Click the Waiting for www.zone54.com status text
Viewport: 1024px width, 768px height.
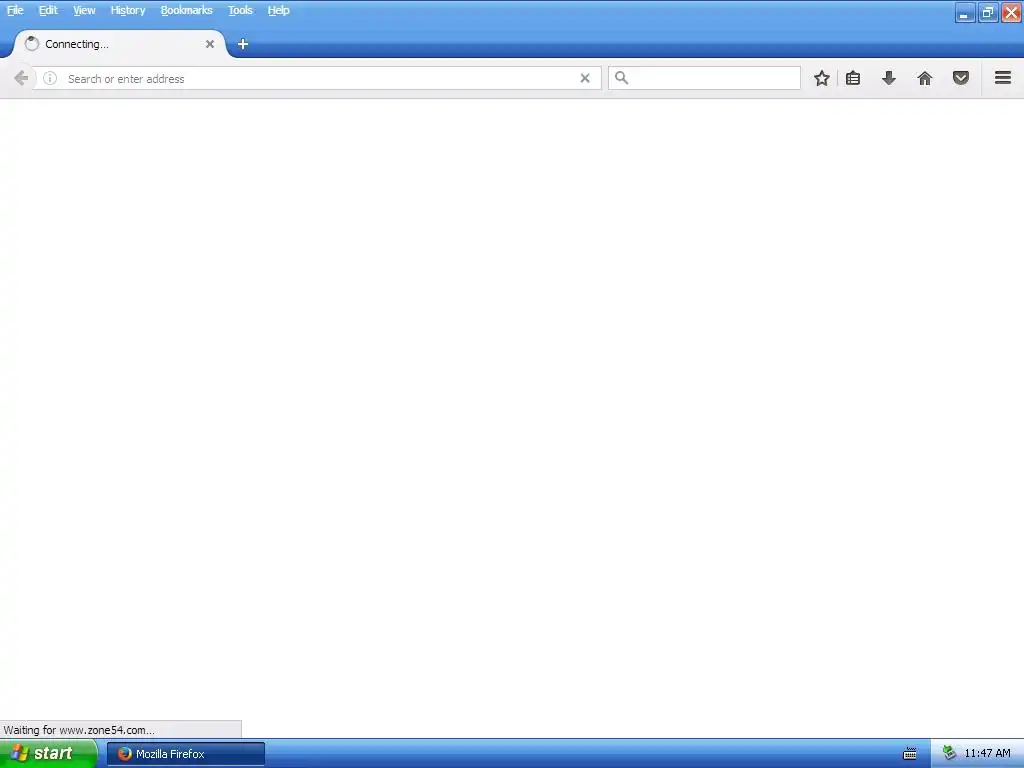79,730
